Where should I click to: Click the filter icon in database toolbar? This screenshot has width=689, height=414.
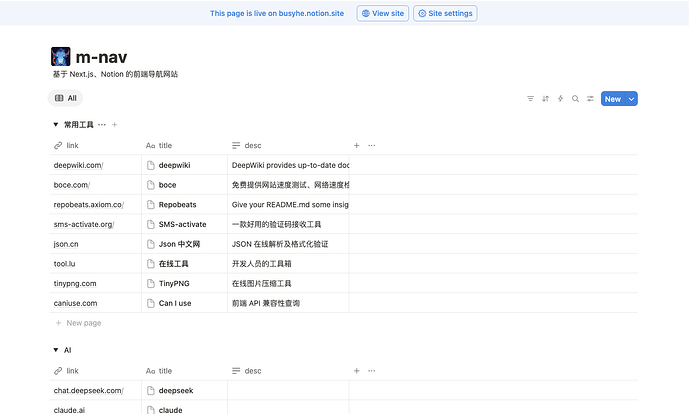pyautogui.click(x=530, y=99)
